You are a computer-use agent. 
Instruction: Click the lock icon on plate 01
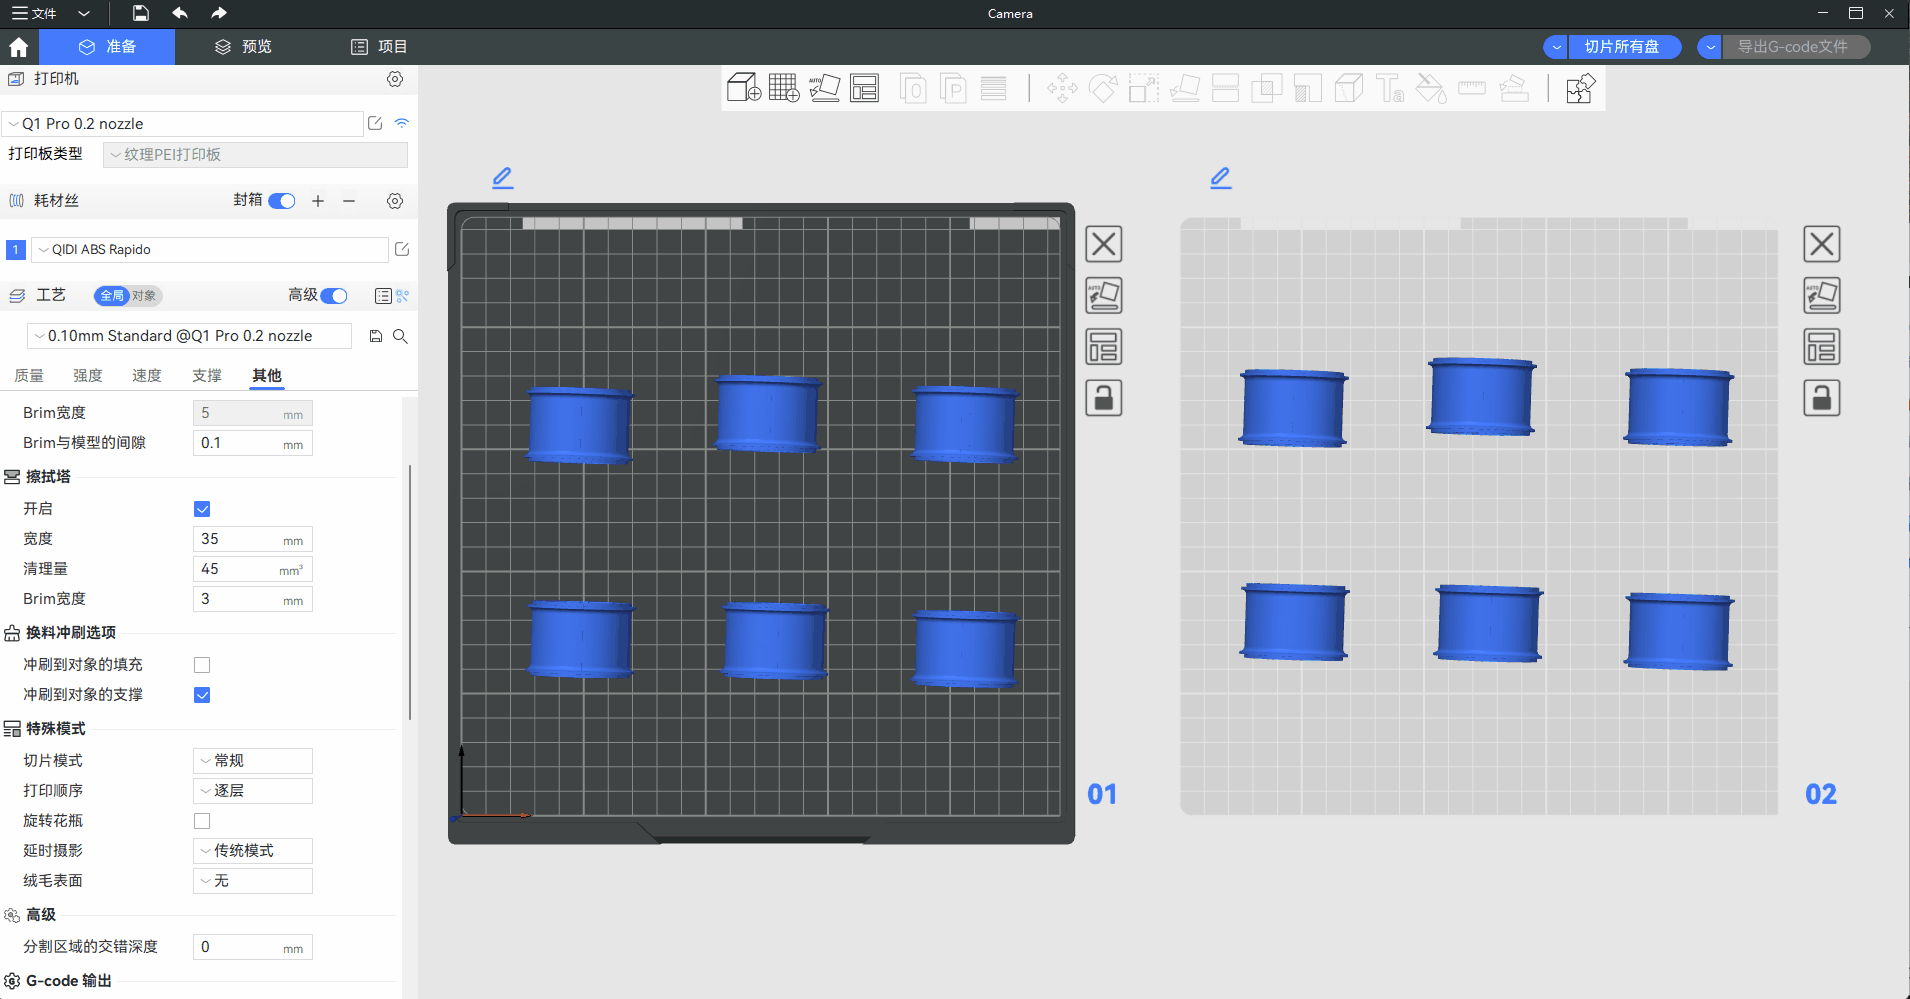(1104, 398)
